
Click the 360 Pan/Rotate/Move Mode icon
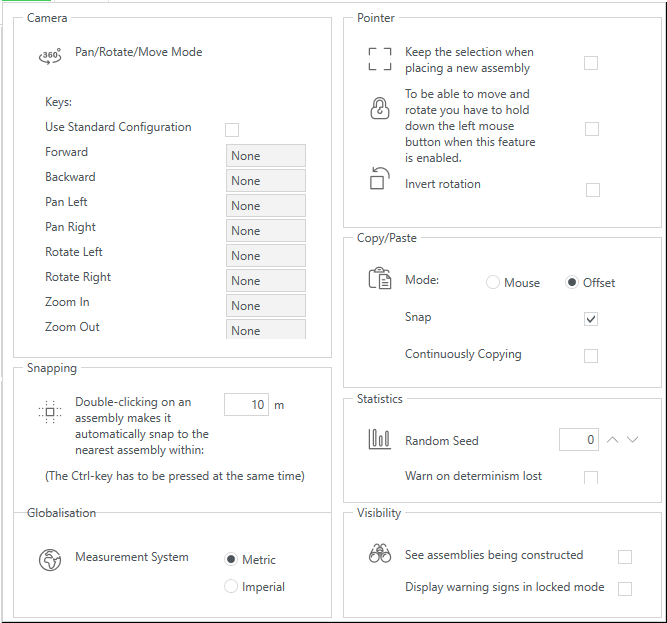50,56
